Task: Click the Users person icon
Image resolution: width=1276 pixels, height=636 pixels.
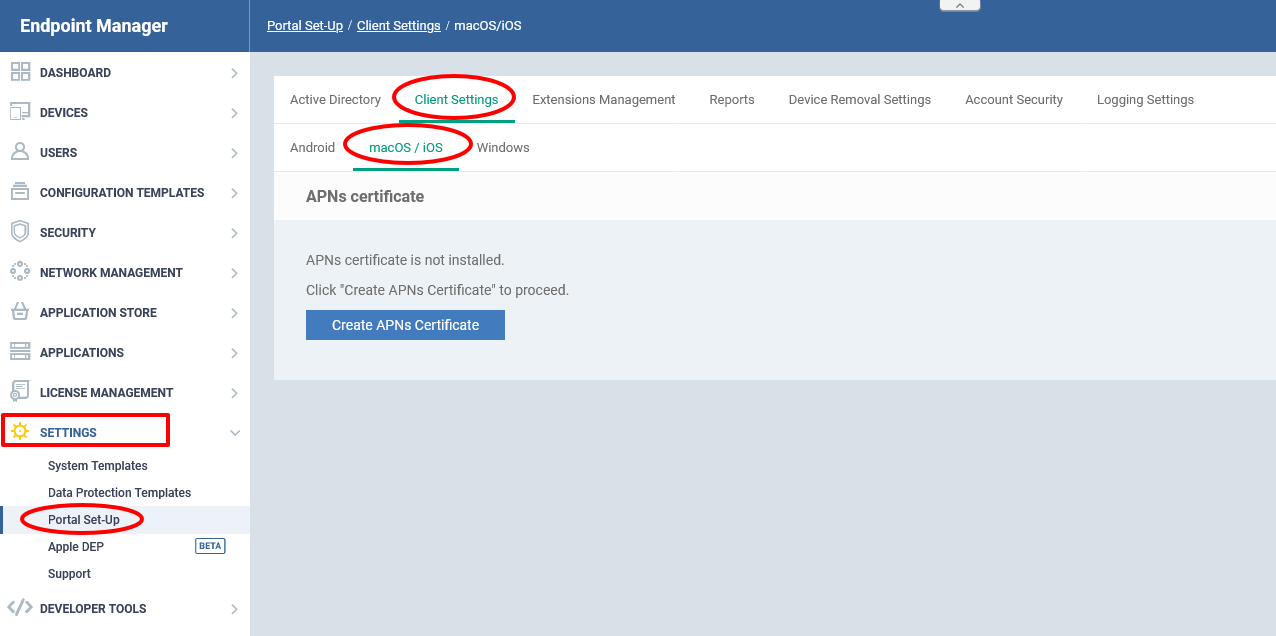Action: click(20, 152)
